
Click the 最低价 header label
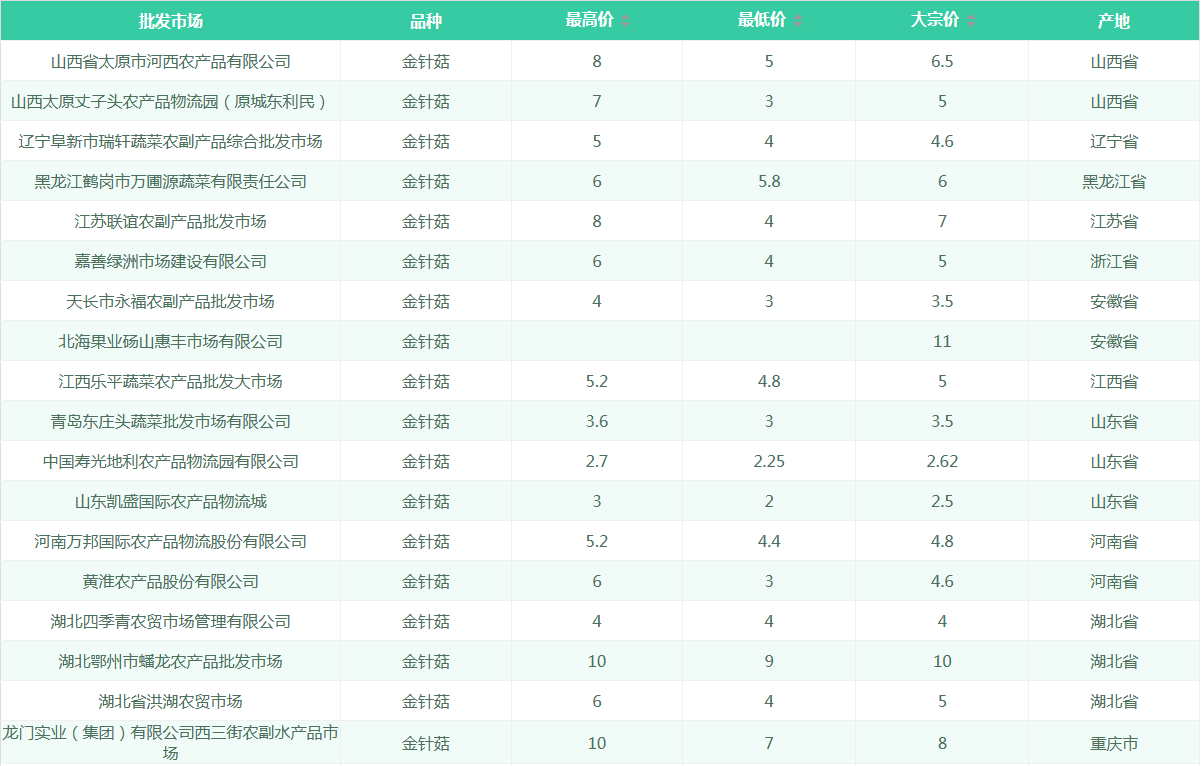click(x=762, y=21)
